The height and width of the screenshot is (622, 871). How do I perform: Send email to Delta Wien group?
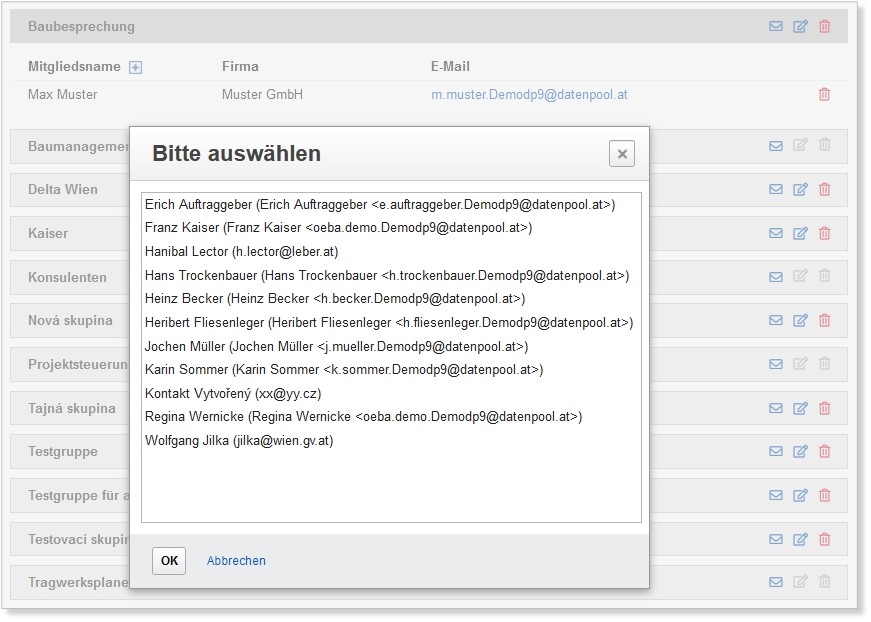point(776,189)
